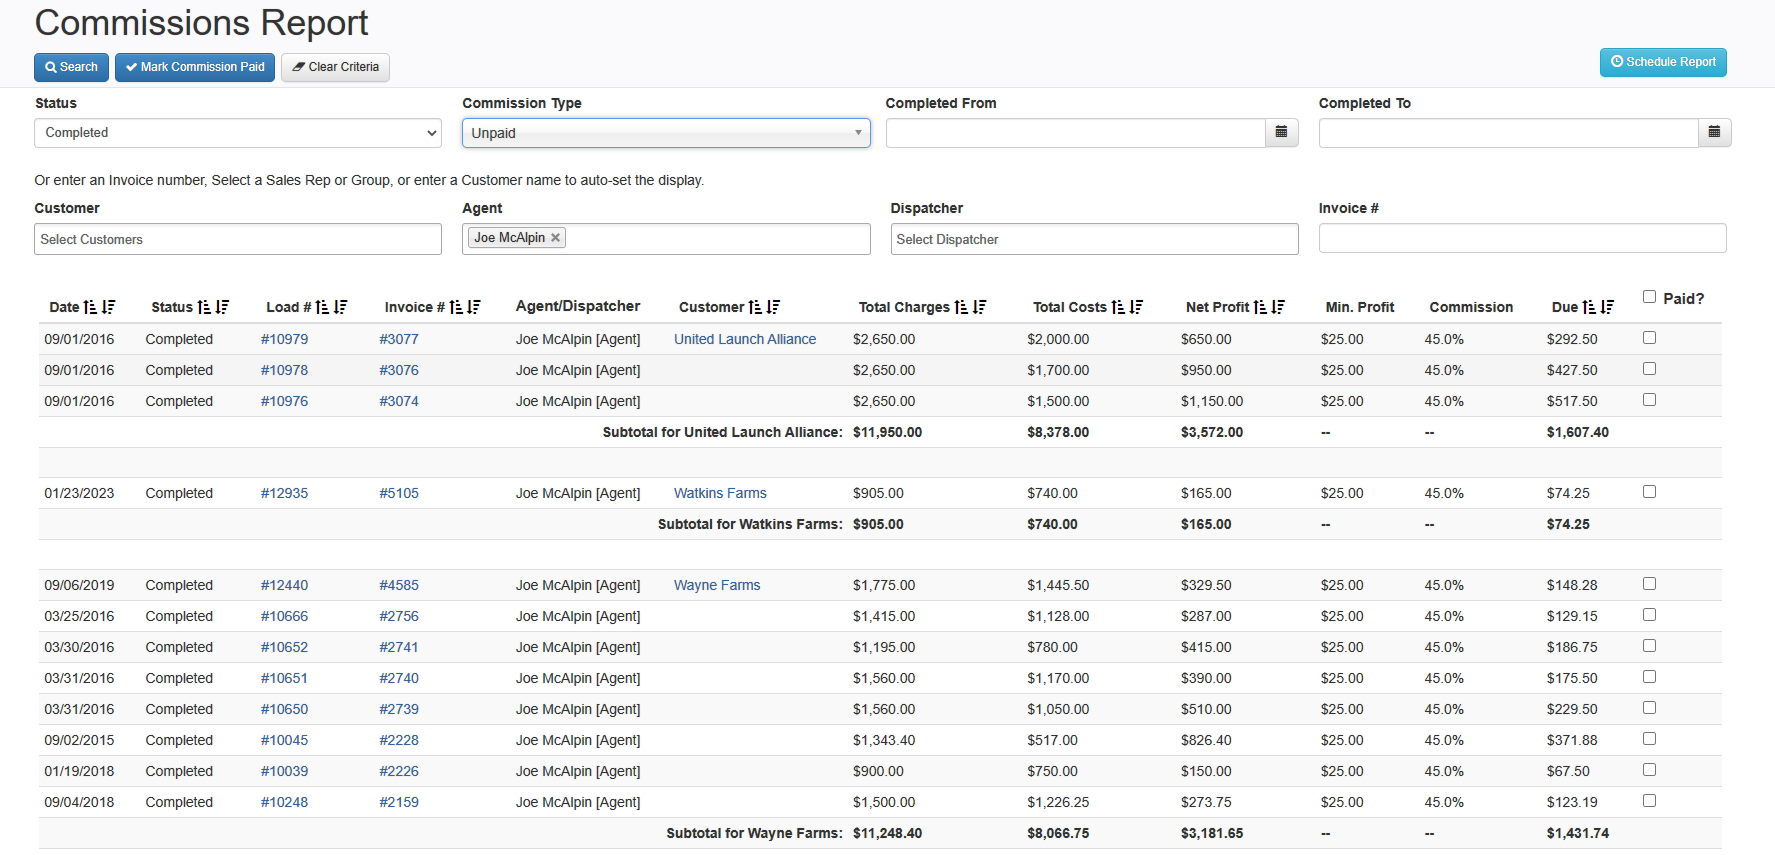Open the Completed From calendar picker
The image size is (1775, 855).
coord(1281,133)
